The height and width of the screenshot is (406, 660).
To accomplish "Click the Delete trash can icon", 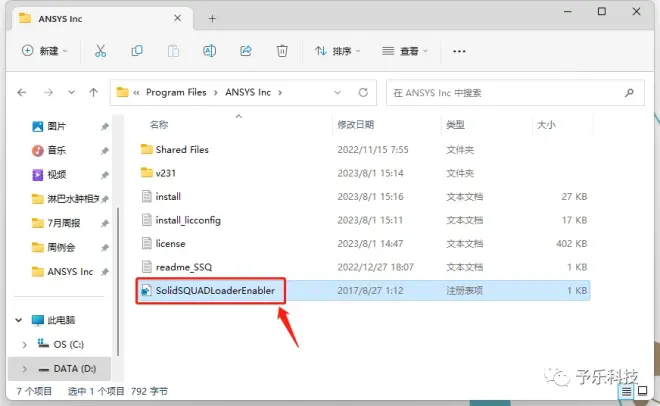I will 282,51.
